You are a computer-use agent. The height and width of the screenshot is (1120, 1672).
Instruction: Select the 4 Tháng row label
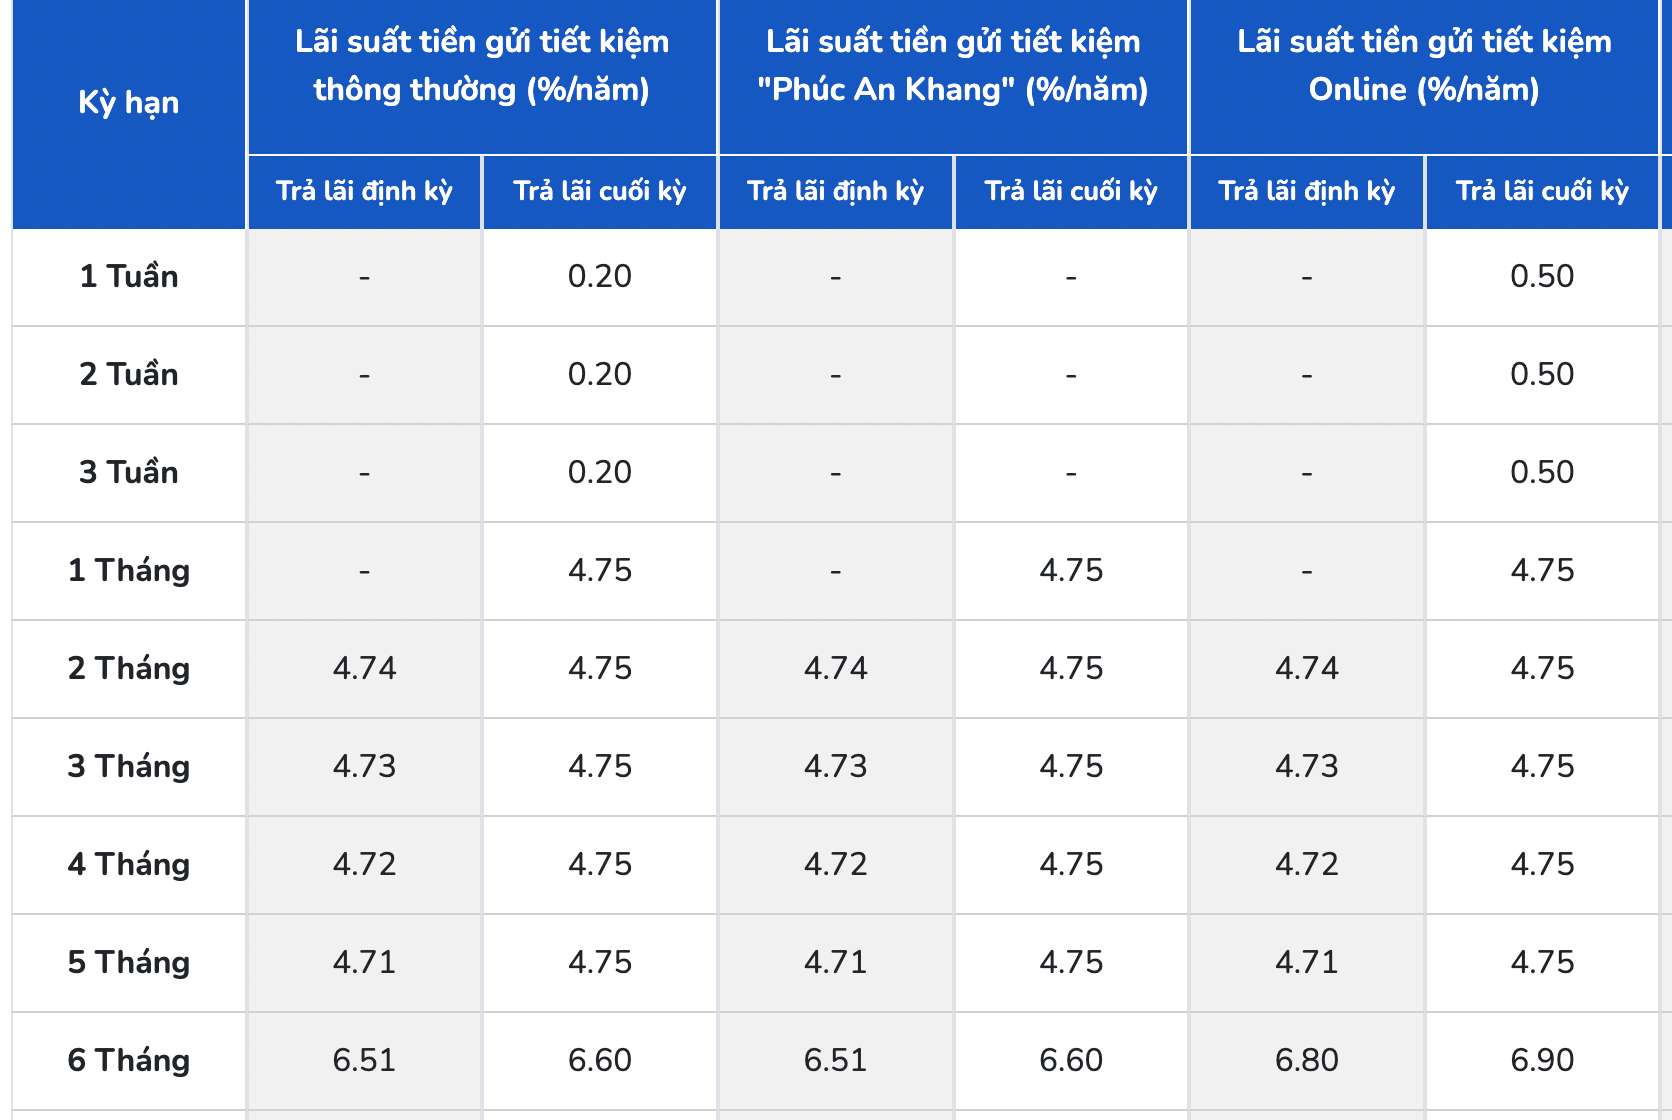coord(129,864)
